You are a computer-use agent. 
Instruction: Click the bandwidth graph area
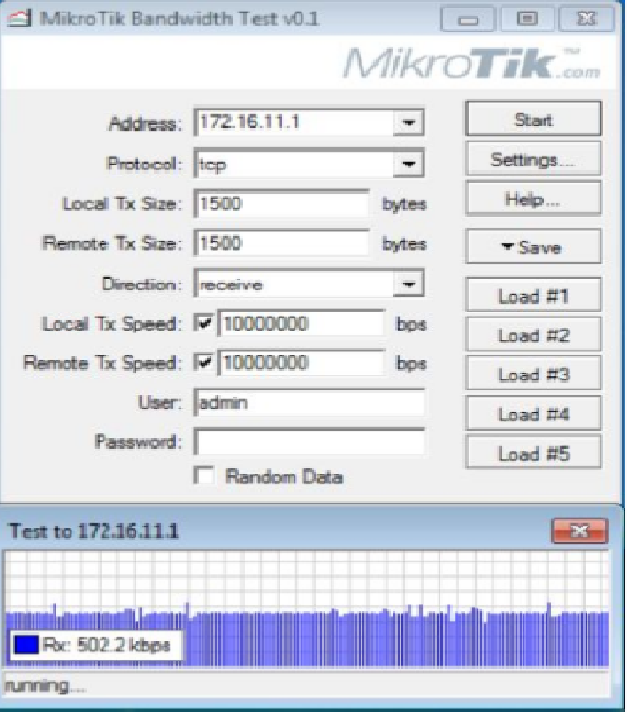pos(306,609)
